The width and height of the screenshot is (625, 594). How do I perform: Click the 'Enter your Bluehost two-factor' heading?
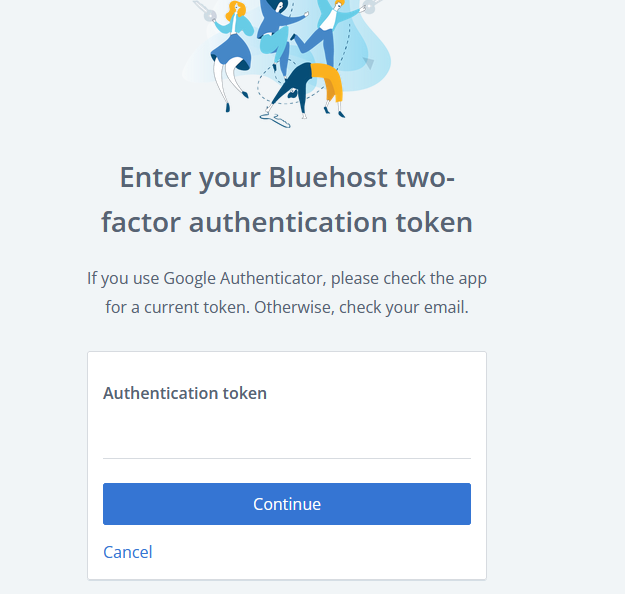click(287, 177)
